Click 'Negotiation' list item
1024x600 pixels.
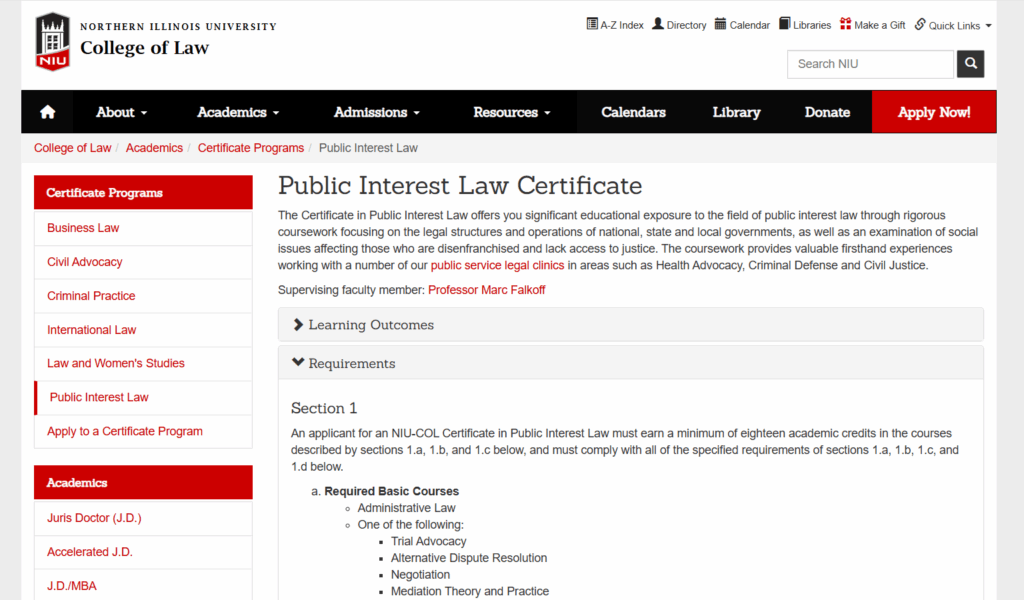[420, 575]
